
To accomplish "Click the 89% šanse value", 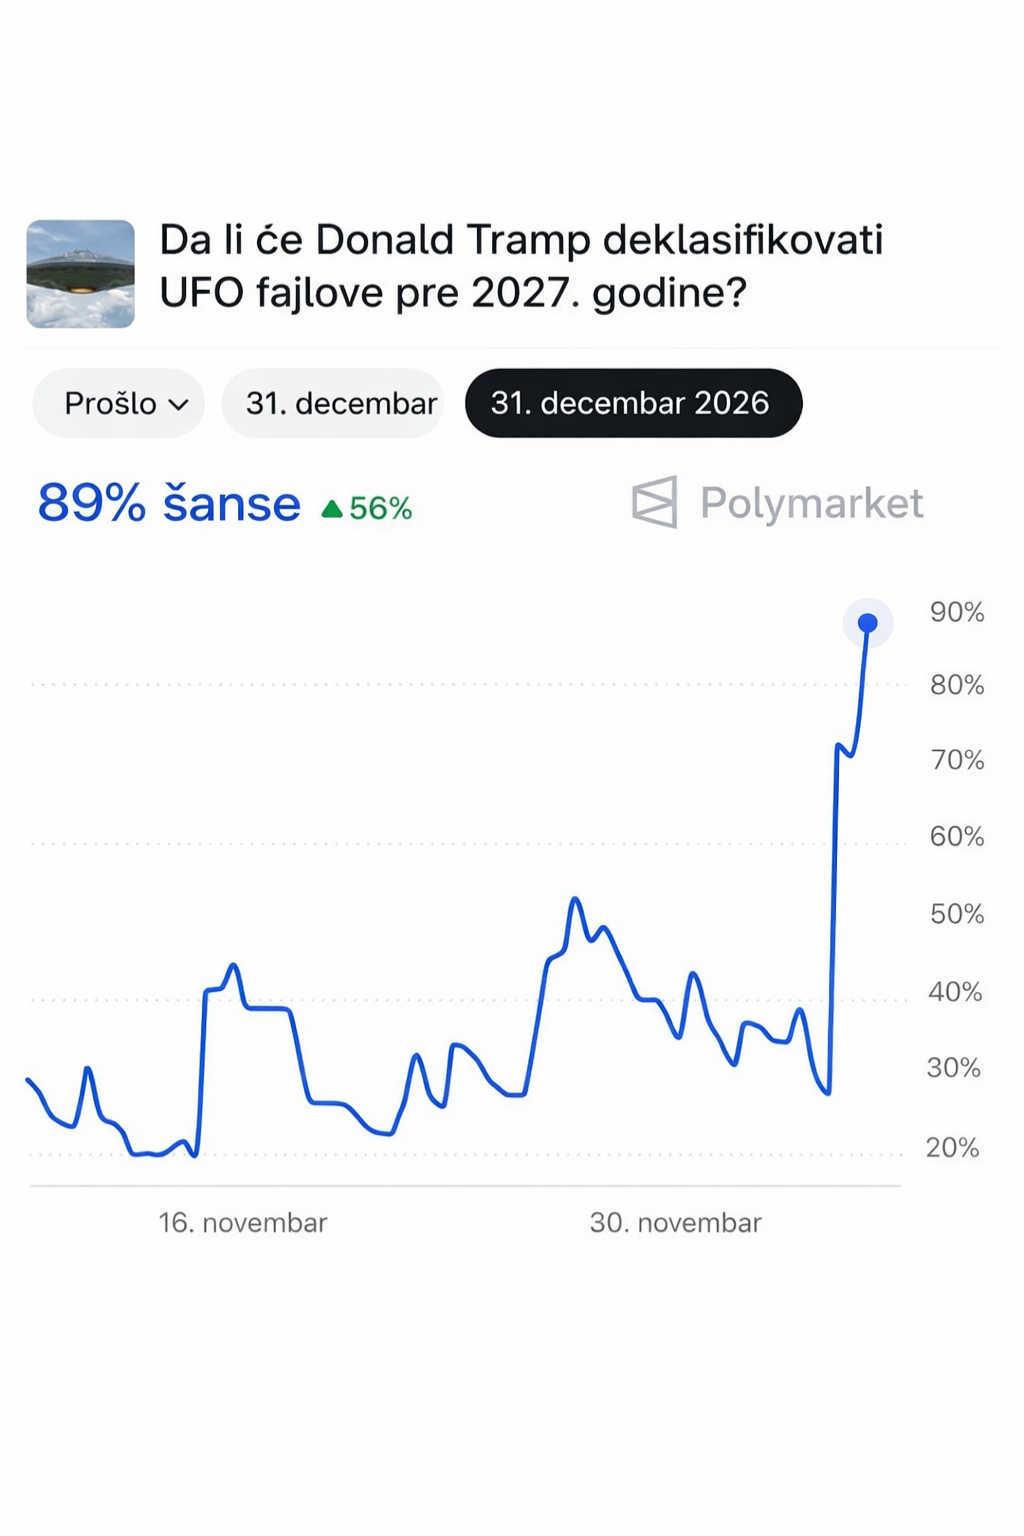I will [x=169, y=503].
